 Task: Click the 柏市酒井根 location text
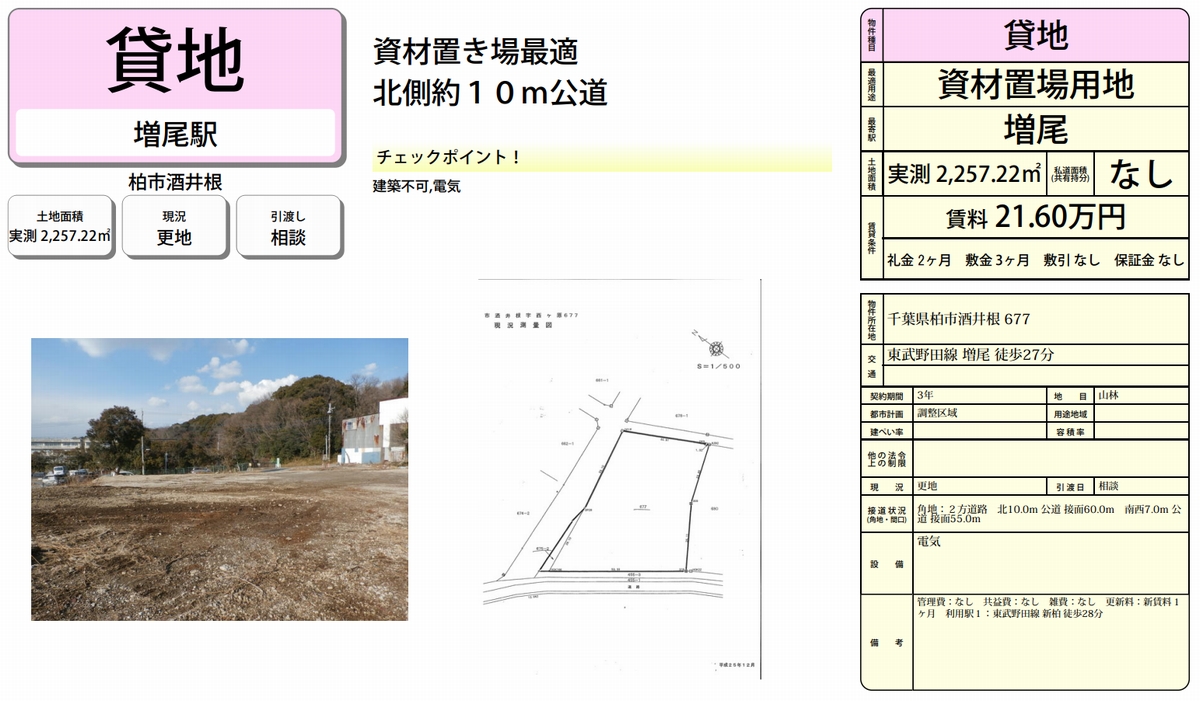pos(175,181)
